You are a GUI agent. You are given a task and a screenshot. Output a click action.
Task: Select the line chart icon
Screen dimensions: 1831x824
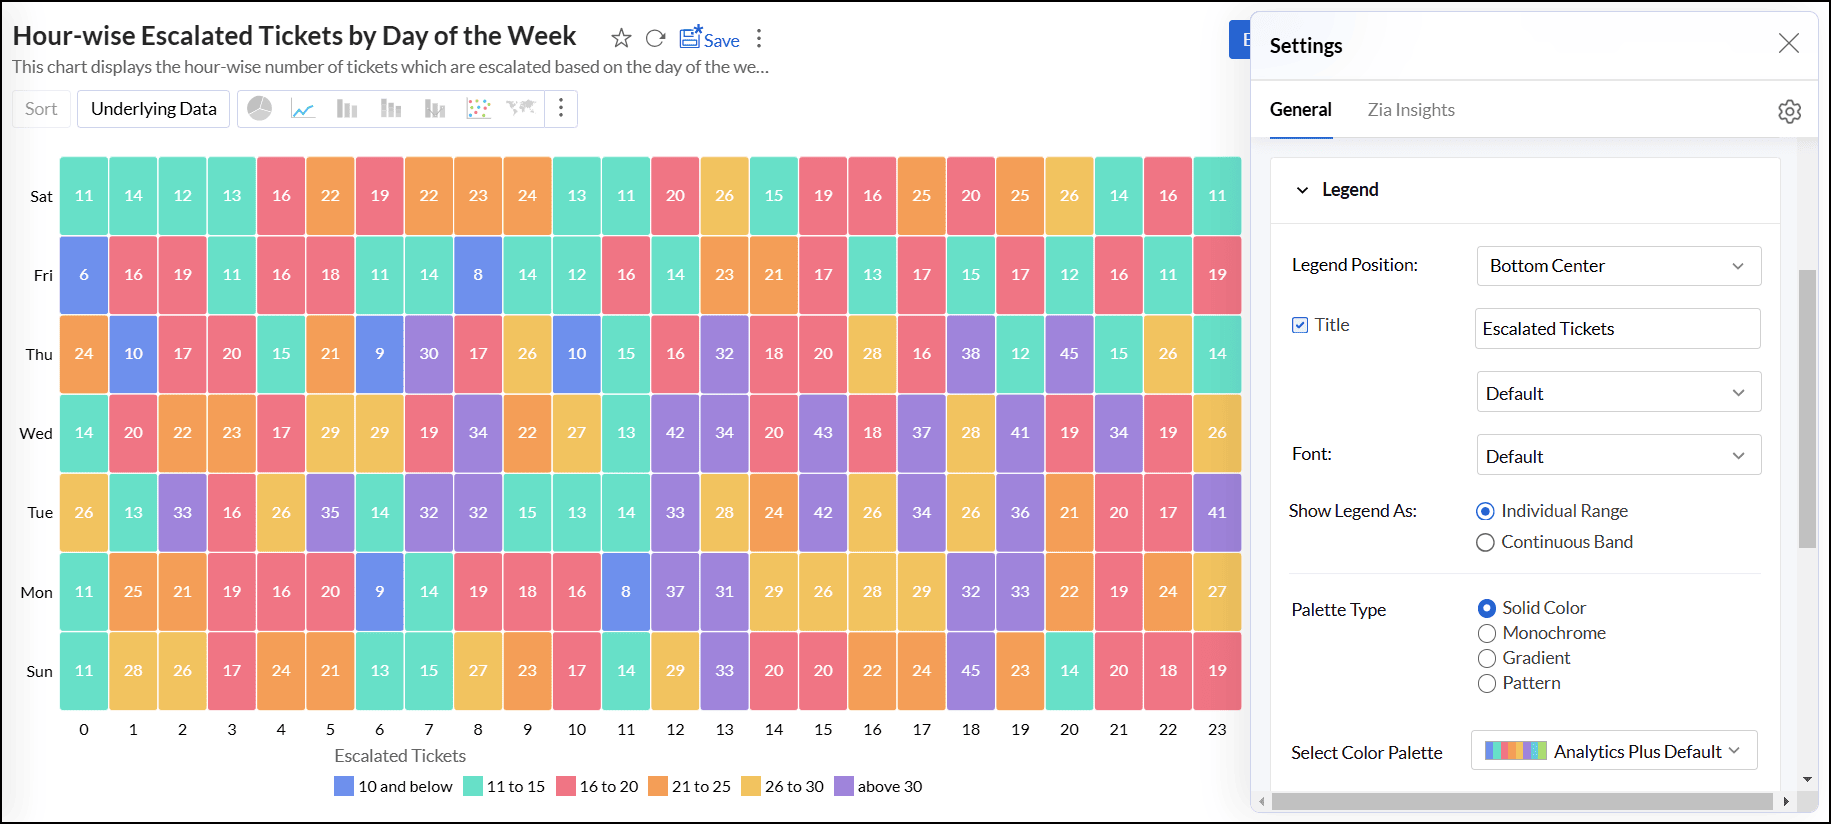[x=303, y=109]
